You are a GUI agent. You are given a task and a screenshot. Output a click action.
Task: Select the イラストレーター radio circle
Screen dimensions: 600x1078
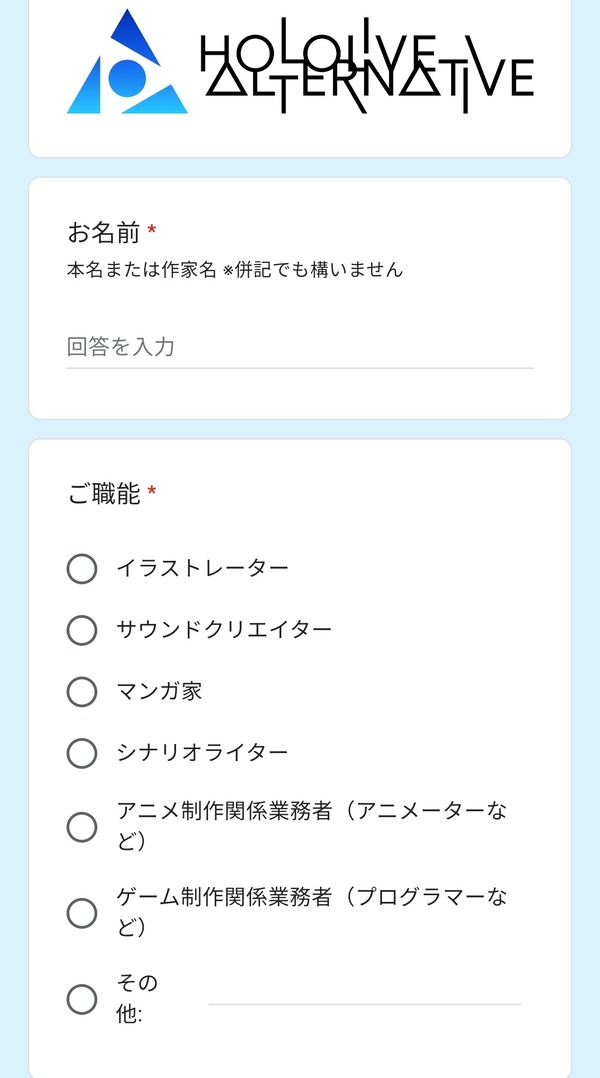coord(82,569)
